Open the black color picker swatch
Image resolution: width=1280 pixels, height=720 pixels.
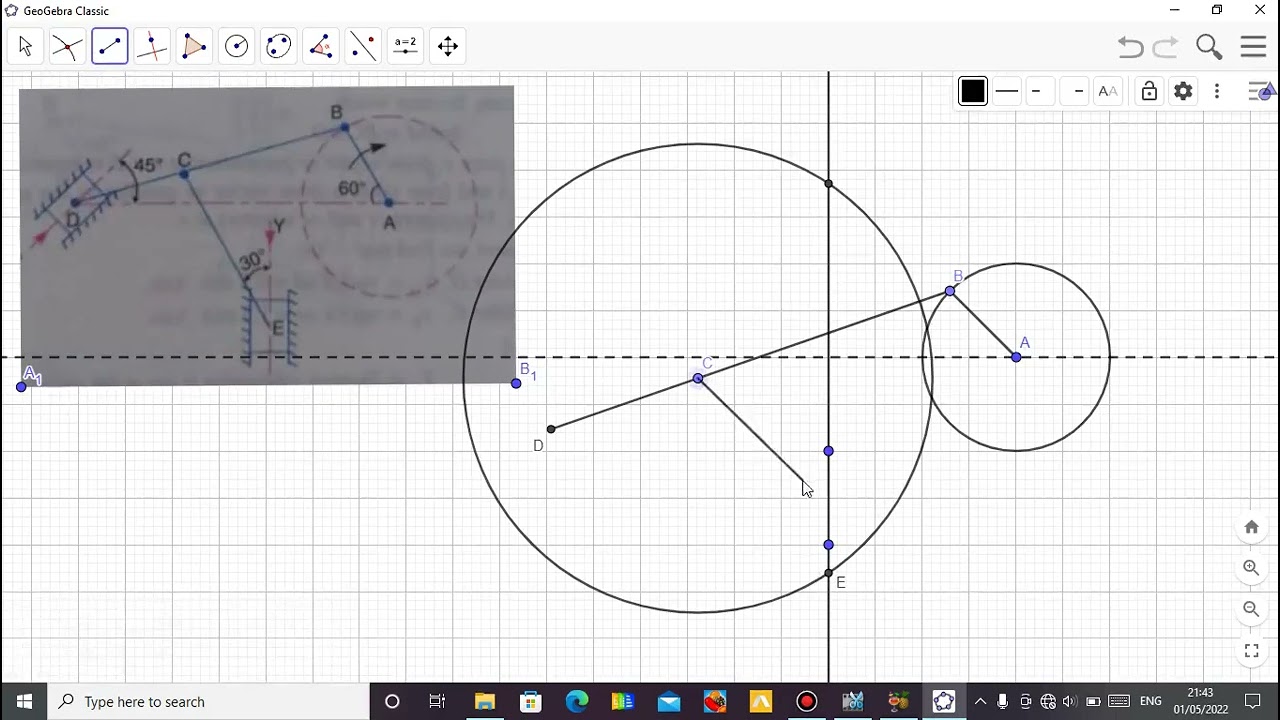[973, 91]
